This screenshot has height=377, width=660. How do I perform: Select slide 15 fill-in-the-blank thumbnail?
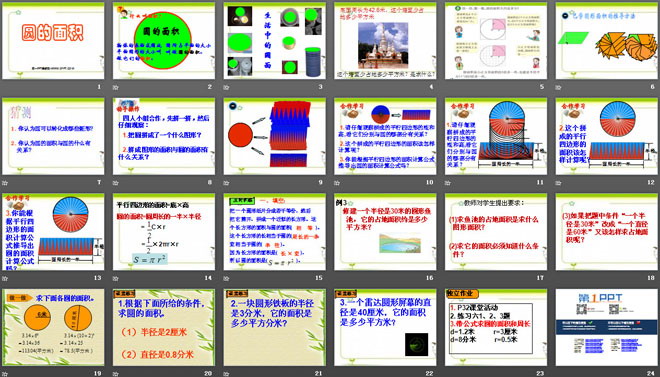point(274,231)
